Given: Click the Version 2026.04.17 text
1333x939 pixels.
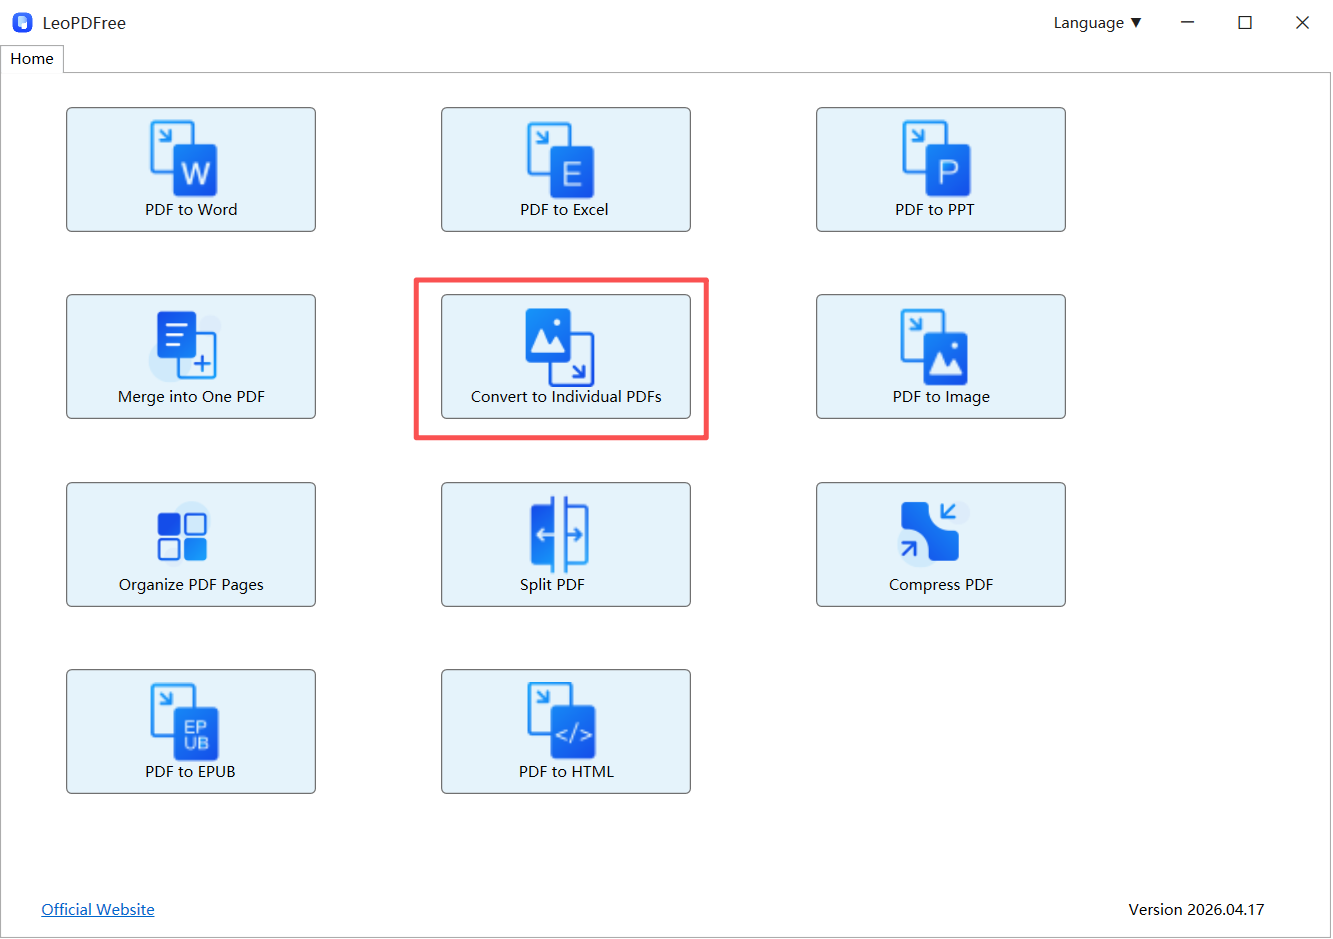Looking at the screenshot, I should tap(1196, 910).
